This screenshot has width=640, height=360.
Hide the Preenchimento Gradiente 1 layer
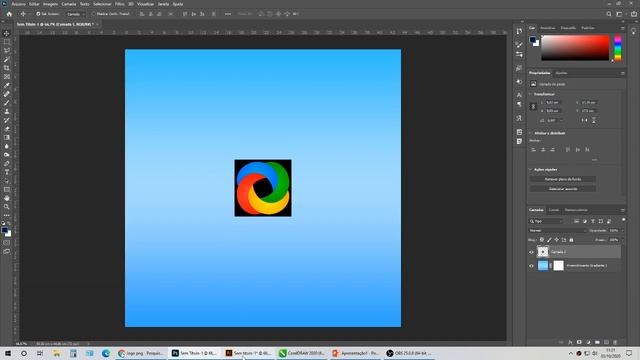(531, 266)
